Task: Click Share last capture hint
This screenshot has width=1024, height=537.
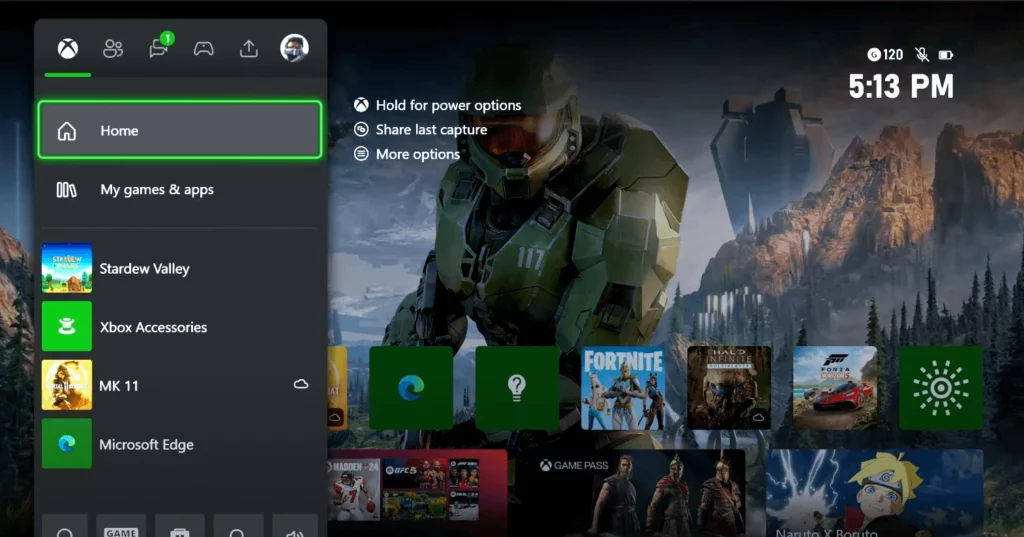Action: [x=431, y=130]
